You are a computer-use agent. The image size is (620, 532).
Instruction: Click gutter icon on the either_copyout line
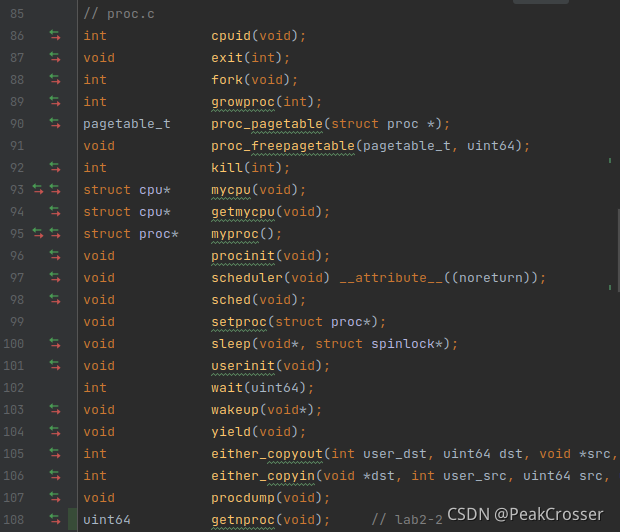coord(55,454)
